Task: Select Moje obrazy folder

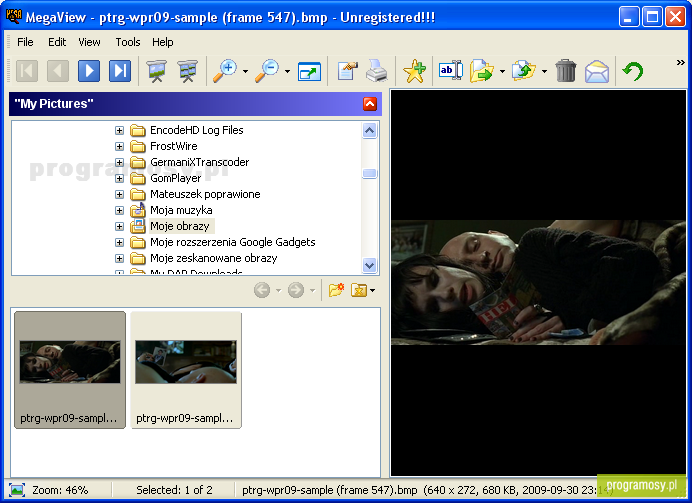Action: (x=180, y=226)
